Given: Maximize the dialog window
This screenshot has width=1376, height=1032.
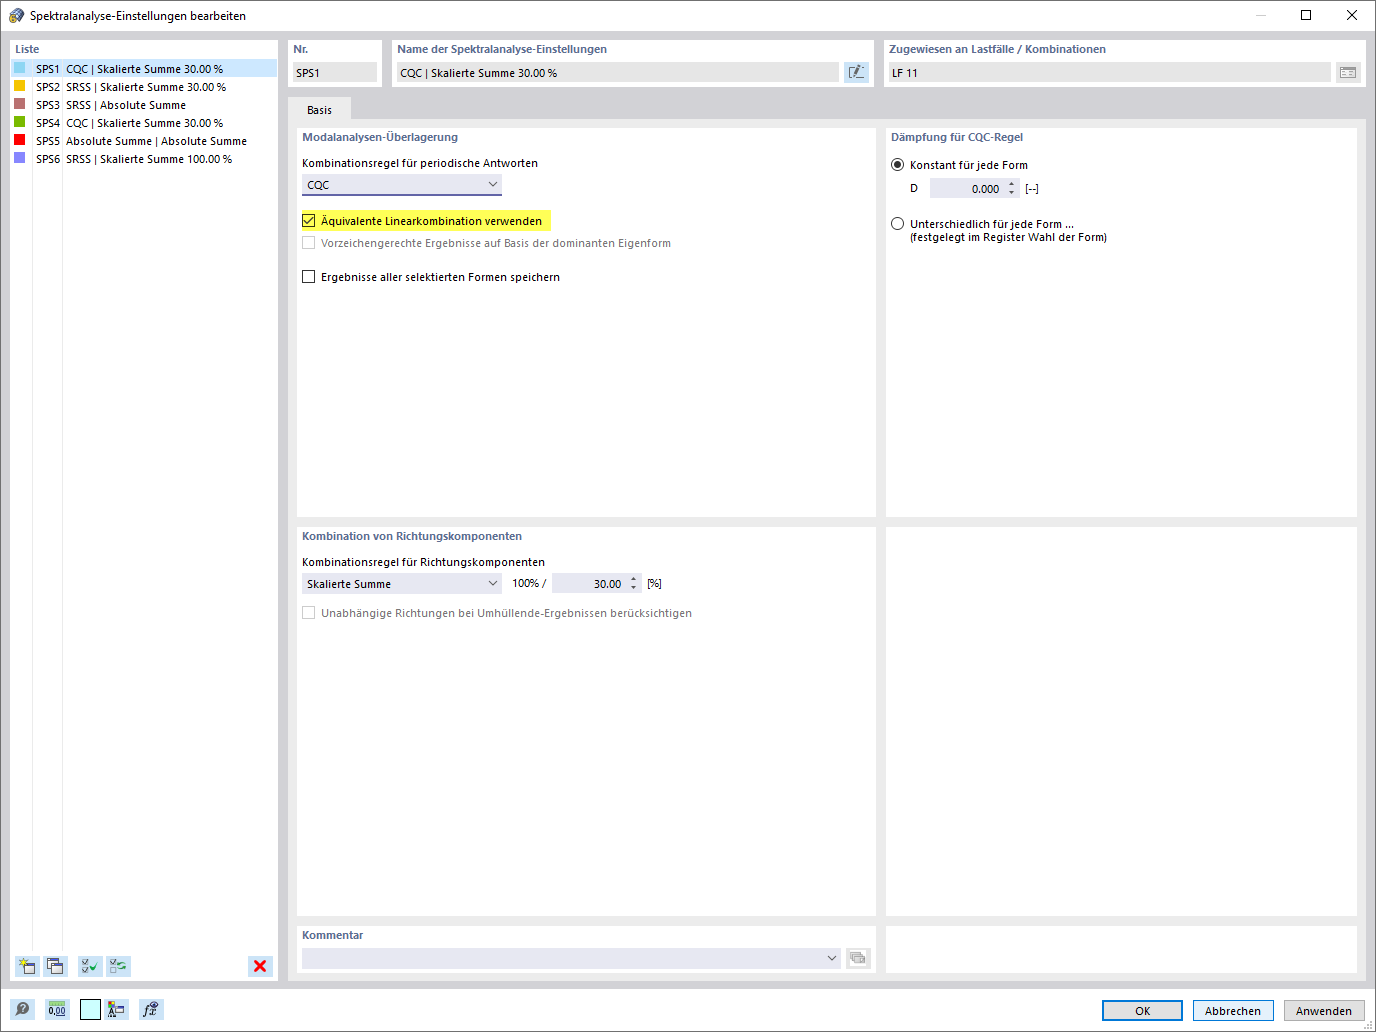Looking at the screenshot, I should coord(1306,15).
